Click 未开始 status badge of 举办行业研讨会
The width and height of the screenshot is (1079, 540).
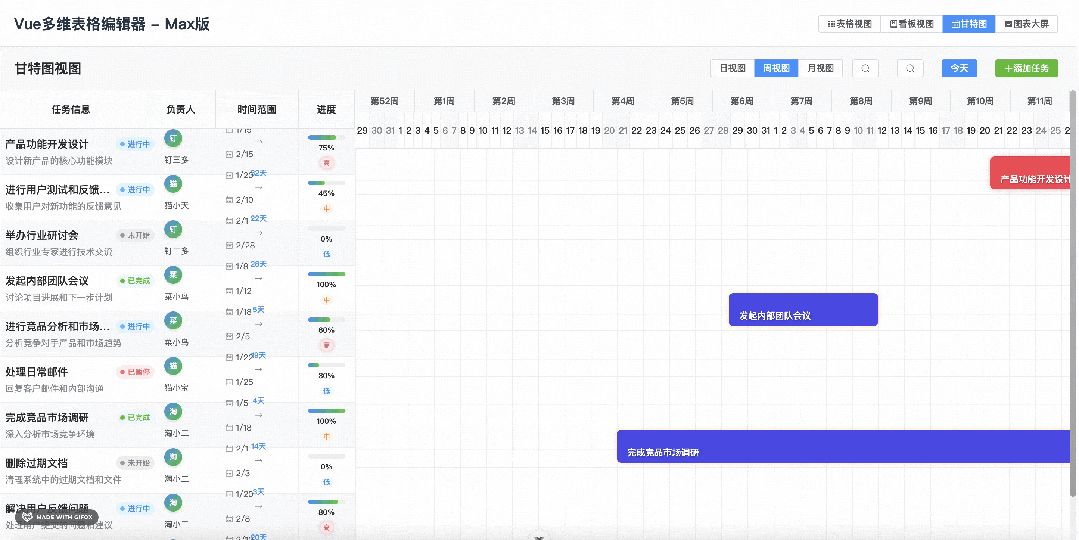click(x=135, y=235)
